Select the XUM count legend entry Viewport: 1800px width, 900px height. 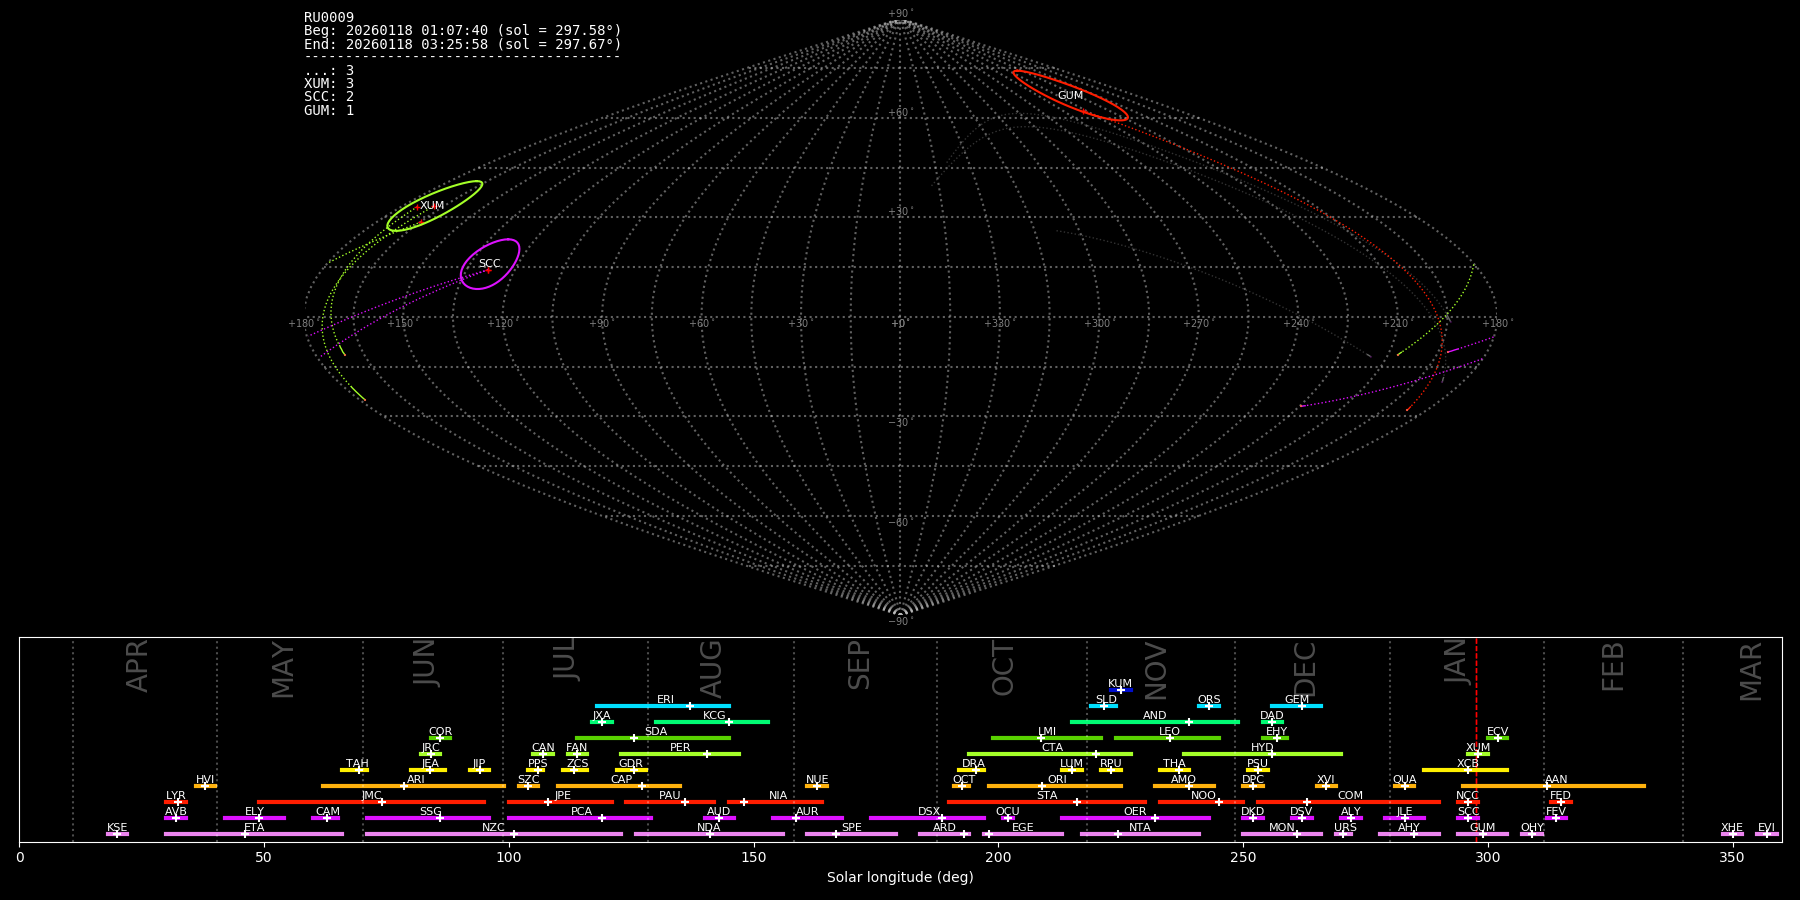(x=329, y=83)
